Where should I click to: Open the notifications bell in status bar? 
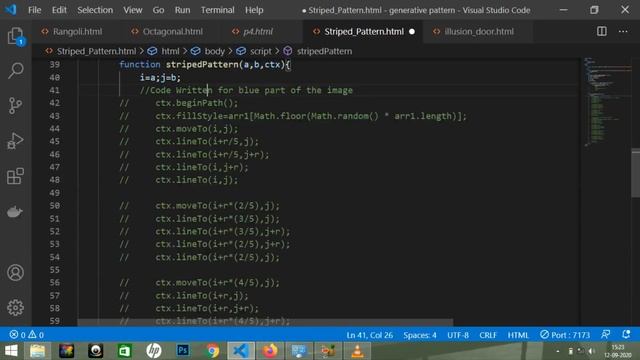(626, 335)
